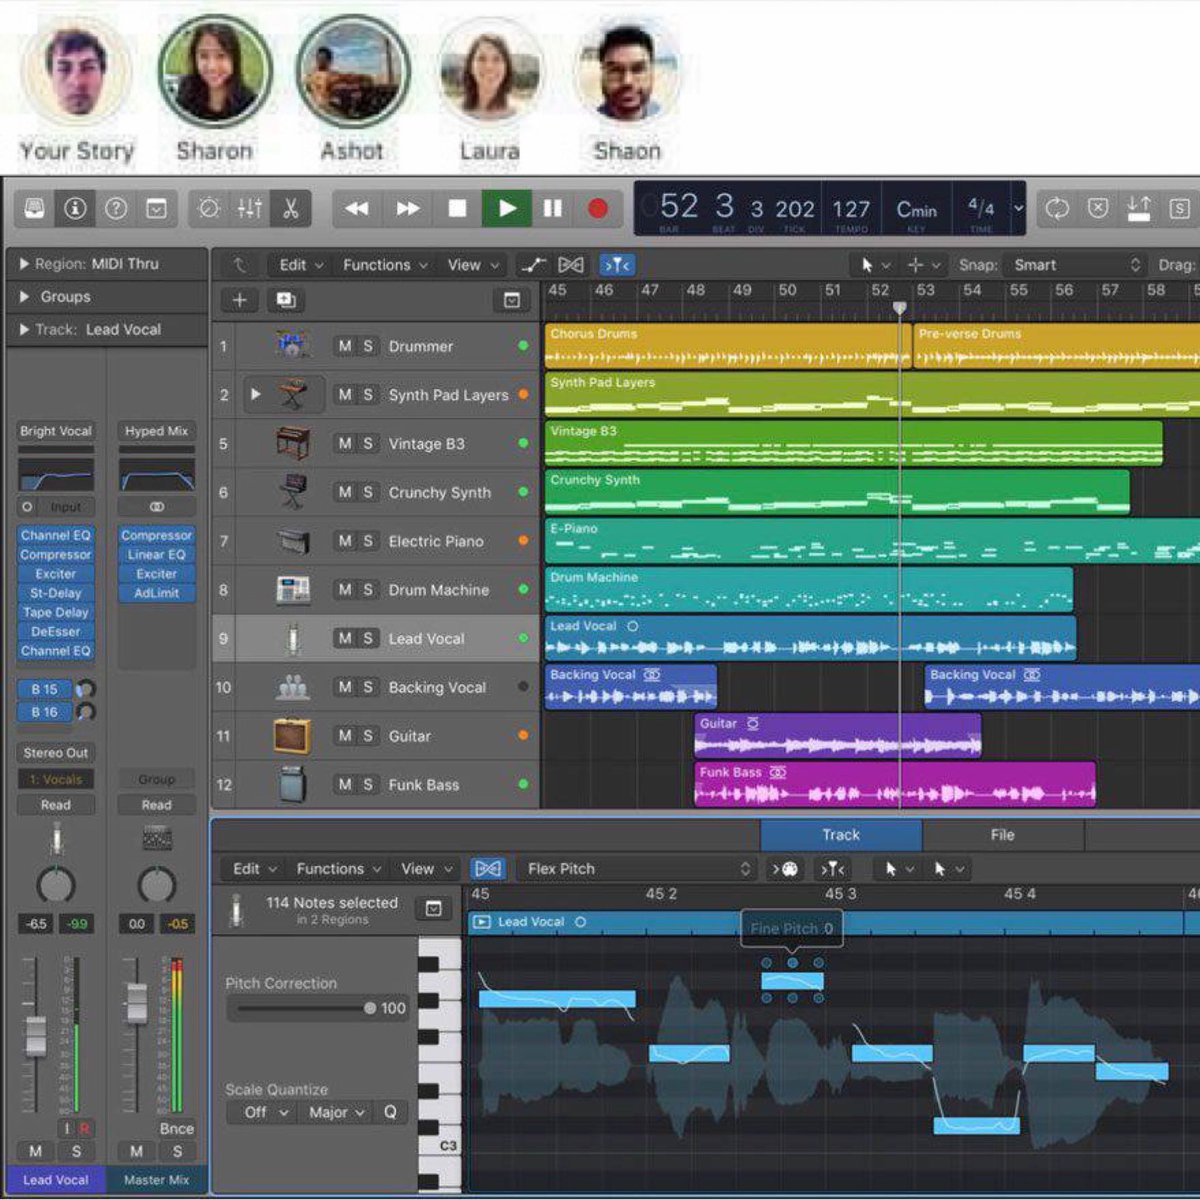Toggle Cycle mode icon
The image size is (1200, 1200).
click(1057, 209)
